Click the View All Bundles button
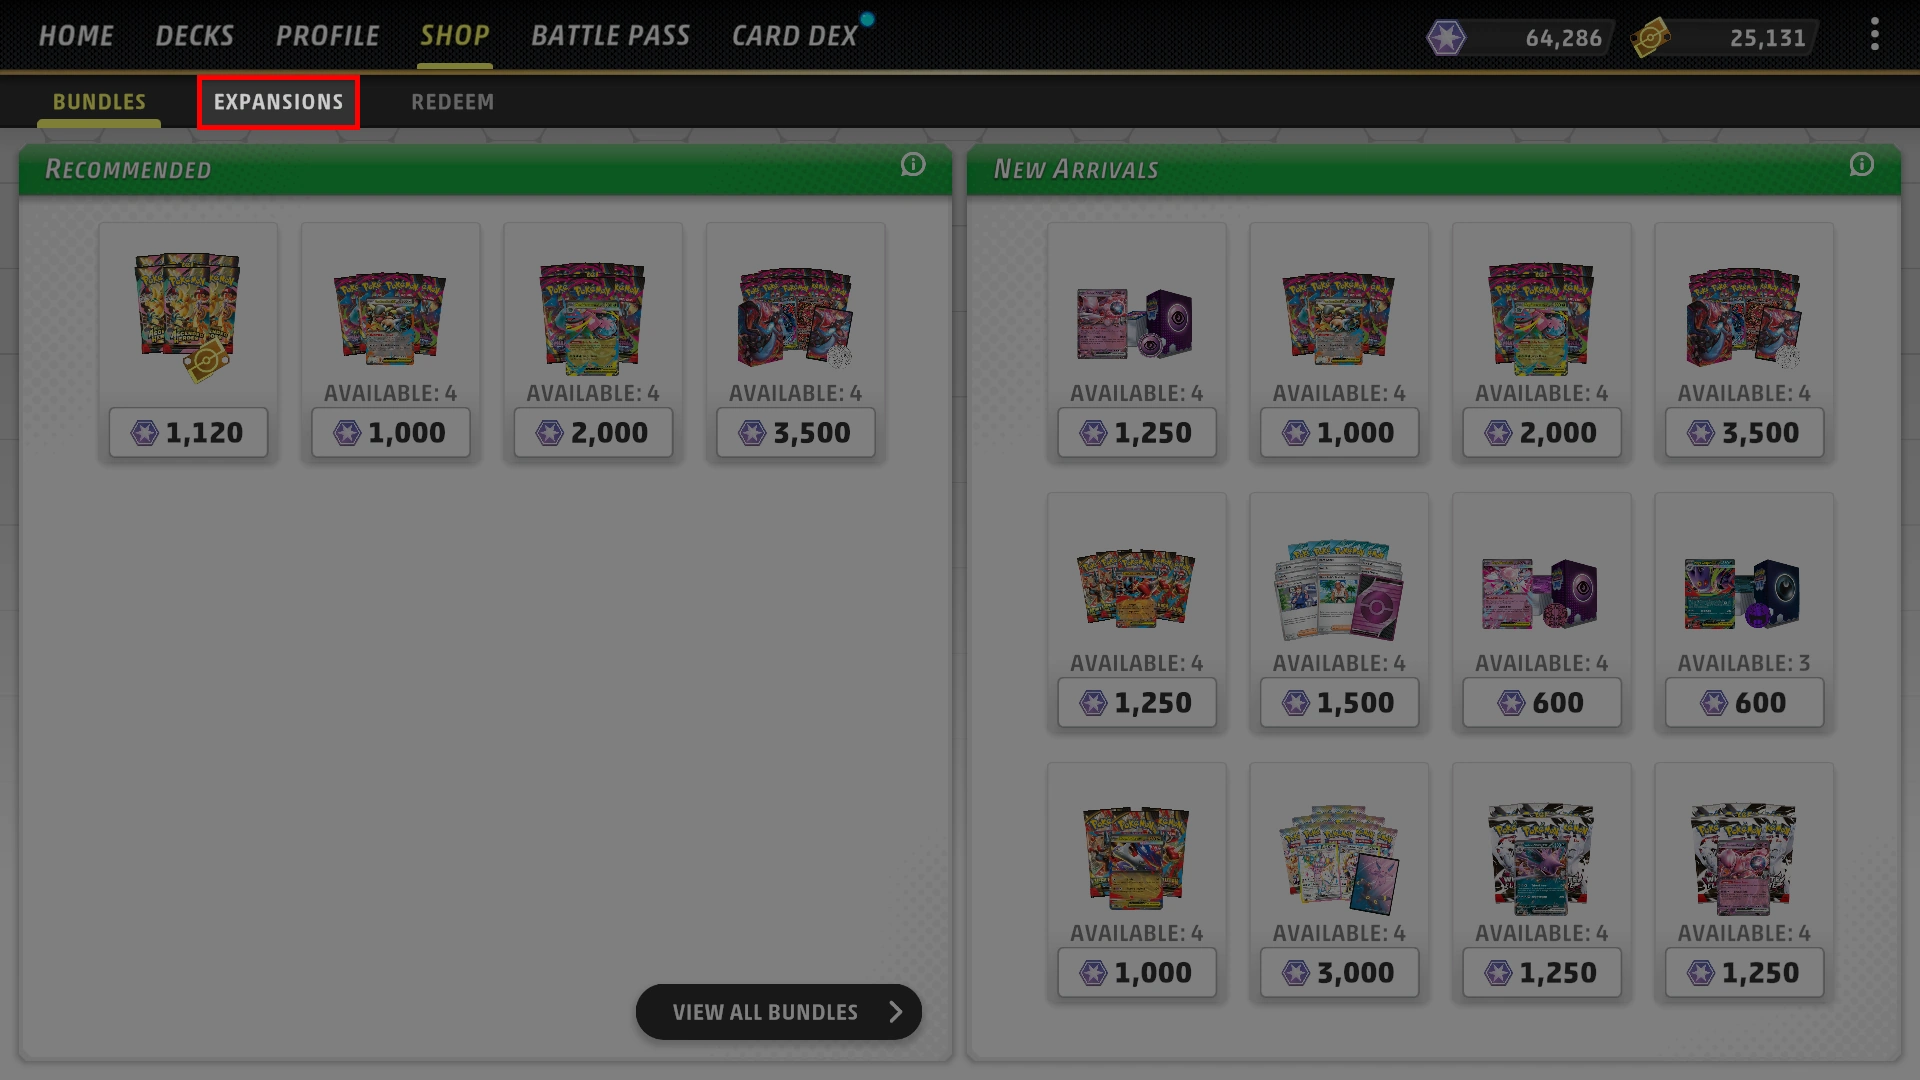 pos(778,1012)
